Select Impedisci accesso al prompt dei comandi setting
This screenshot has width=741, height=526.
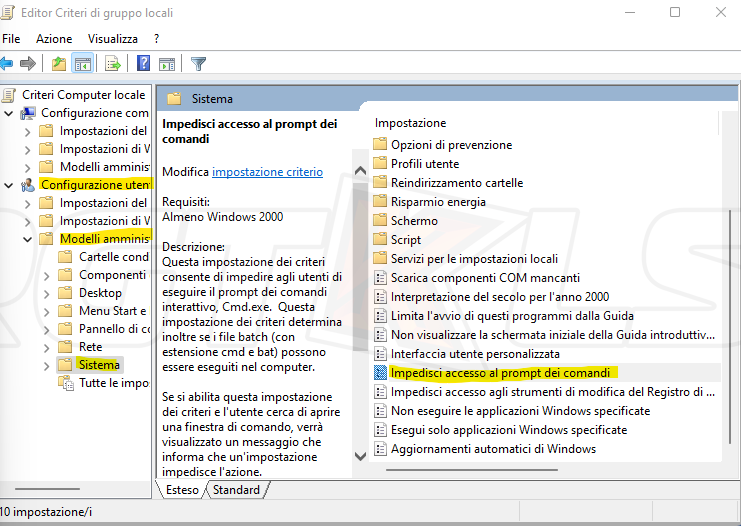(x=500, y=373)
